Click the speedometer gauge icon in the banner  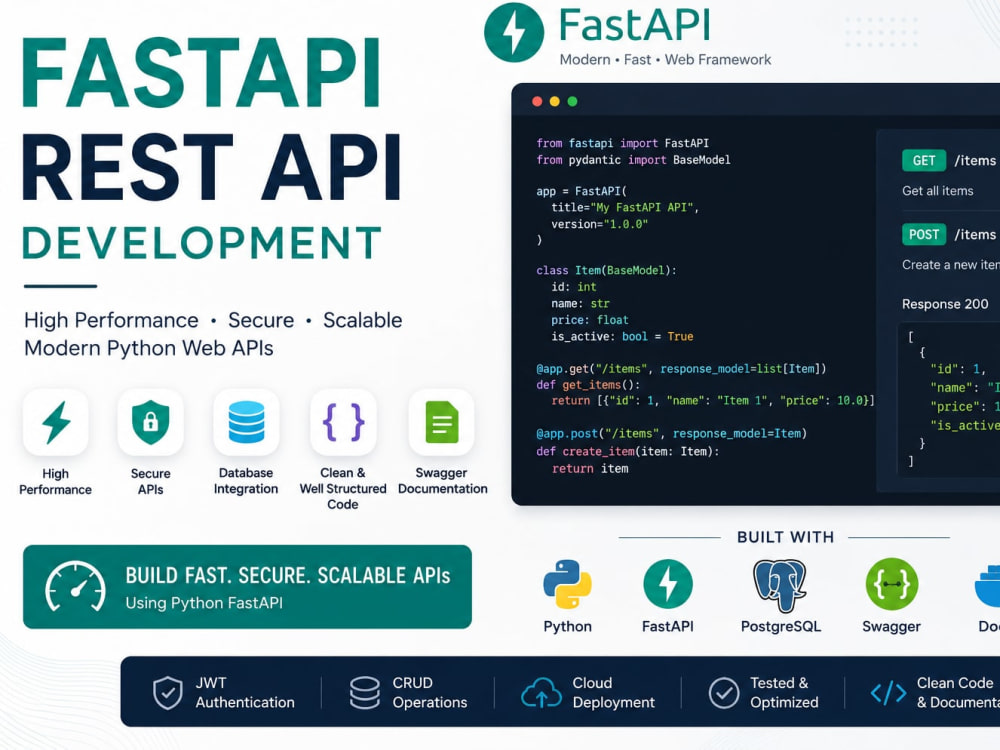point(75,587)
